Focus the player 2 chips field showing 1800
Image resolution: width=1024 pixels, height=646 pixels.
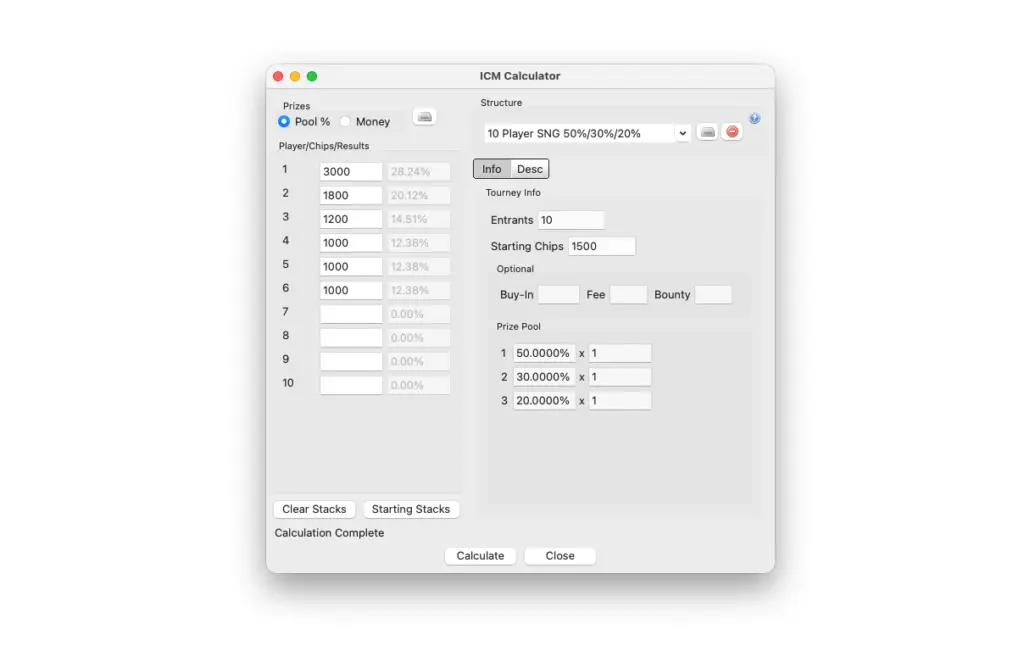pyautogui.click(x=351, y=195)
